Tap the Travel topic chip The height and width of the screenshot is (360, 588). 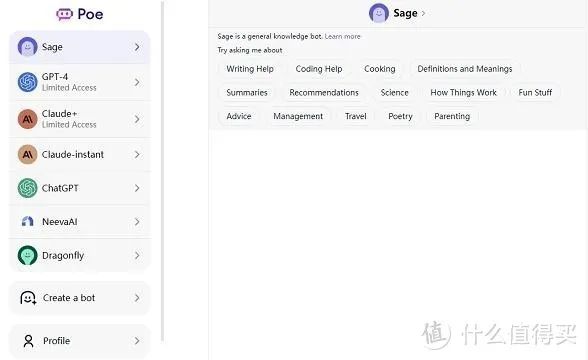[356, 116]
